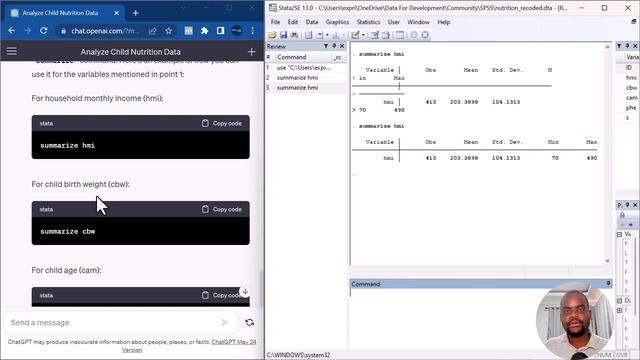640x360 pixels.
Task: Select variable cam in the Variables panel
Action: click(631, 98)
